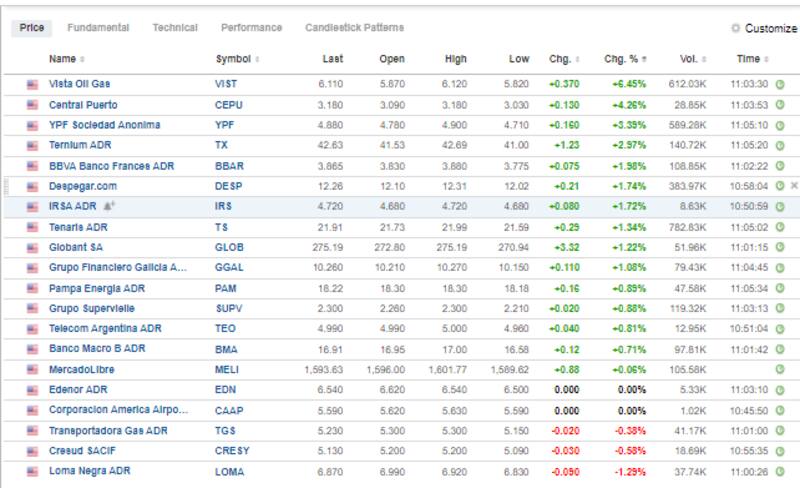This screenshot has height=488, width=800.
Task: Click the drag handle left of Despegar.com row
Action: (x=7, y=186)
